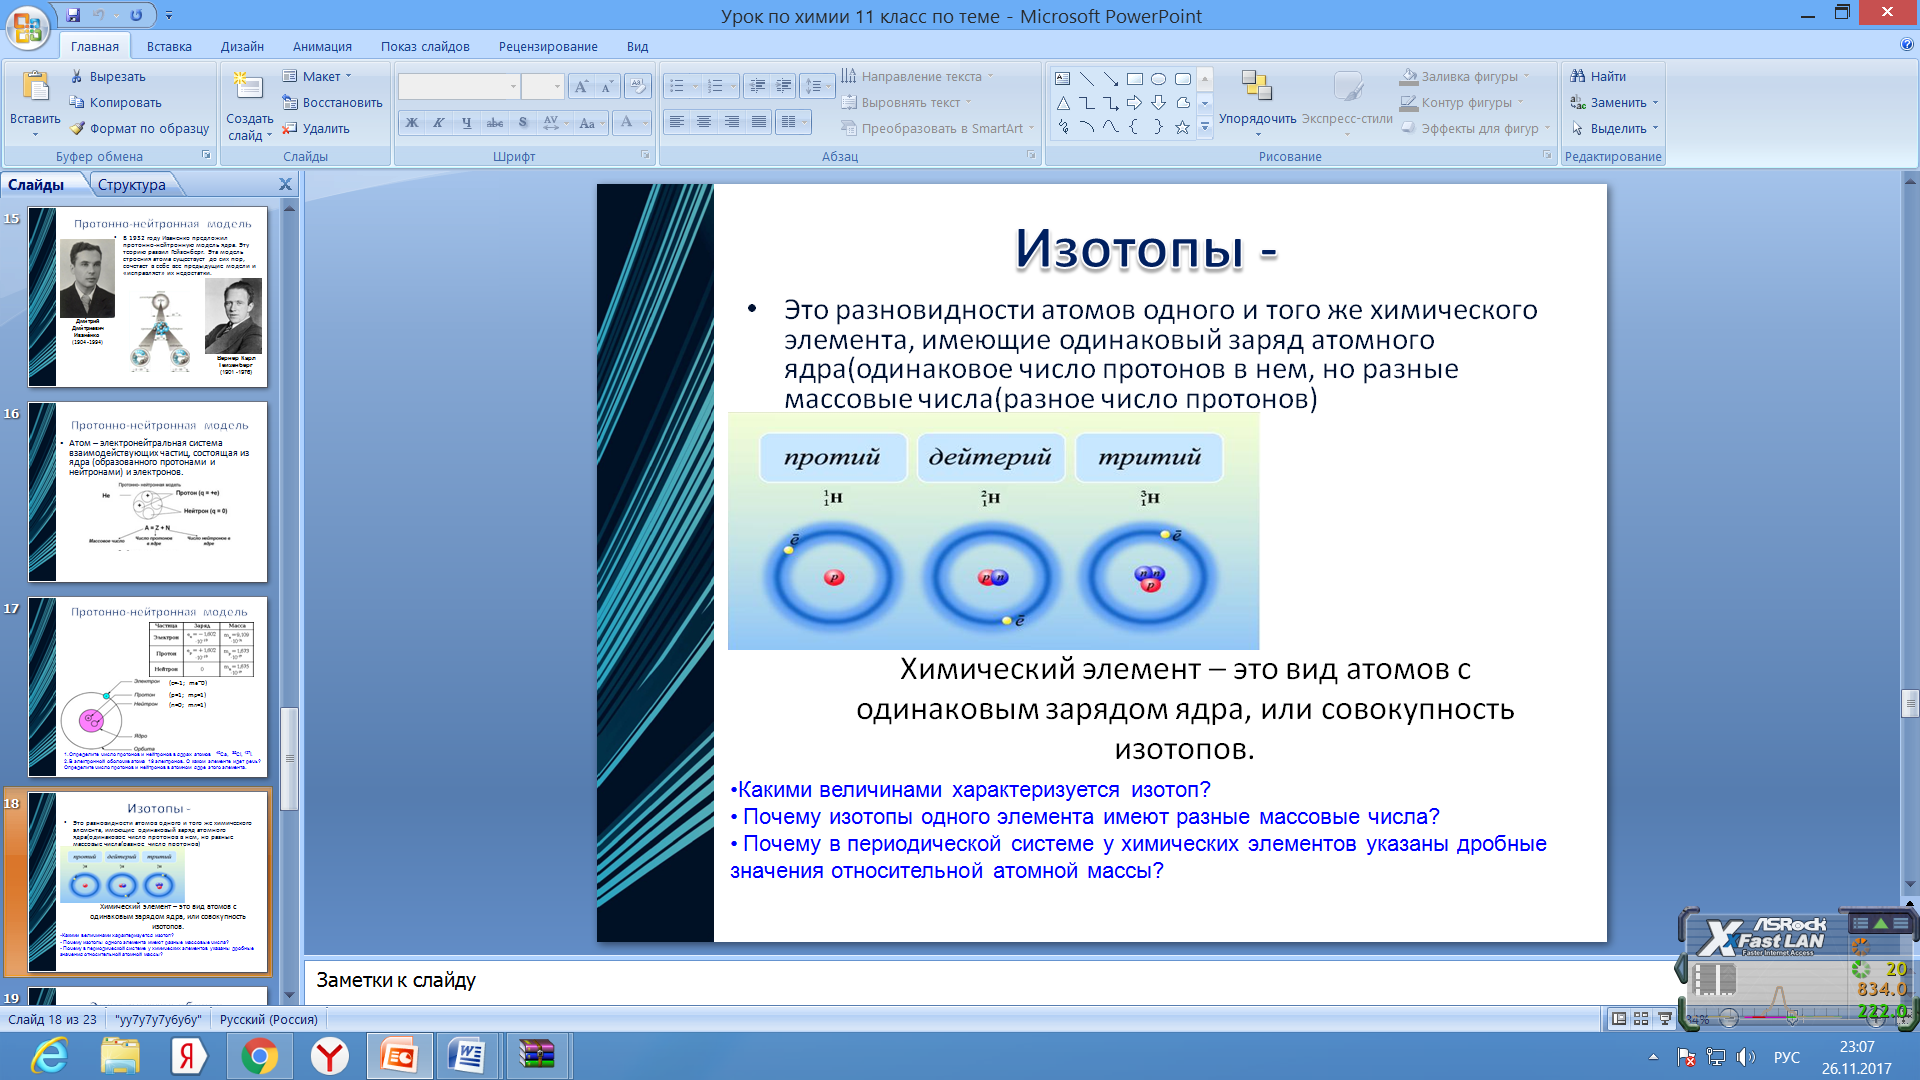
Task: Increase font size with the A up icon
Action: (x=581, y=87)
